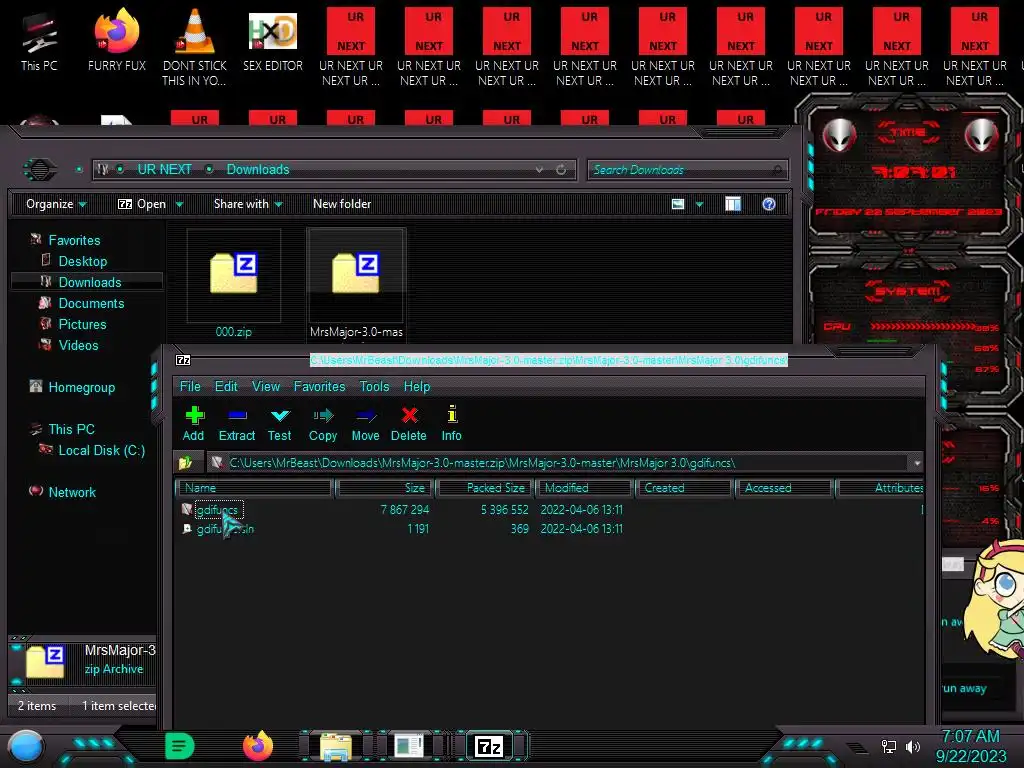Expand Explorer address history dropdown
Image resolution: width=1024 pixels, height=768 pixels.
tap(539, 170)
